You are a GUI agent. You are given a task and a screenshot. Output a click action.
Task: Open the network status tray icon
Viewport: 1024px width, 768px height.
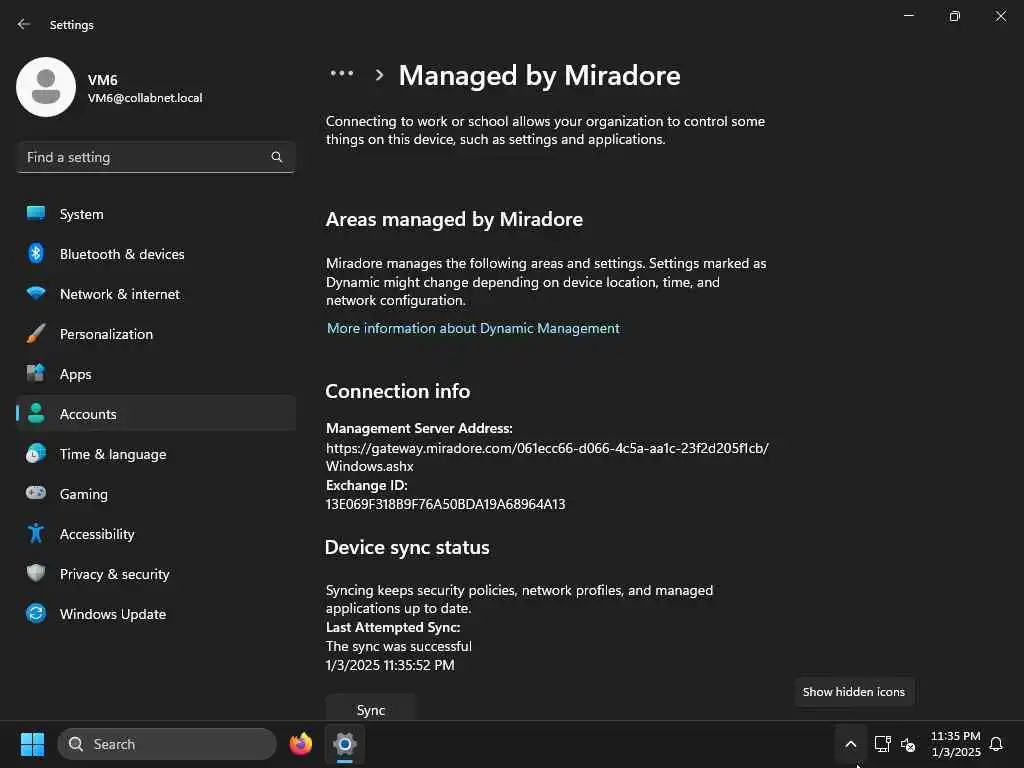[882, 744]
